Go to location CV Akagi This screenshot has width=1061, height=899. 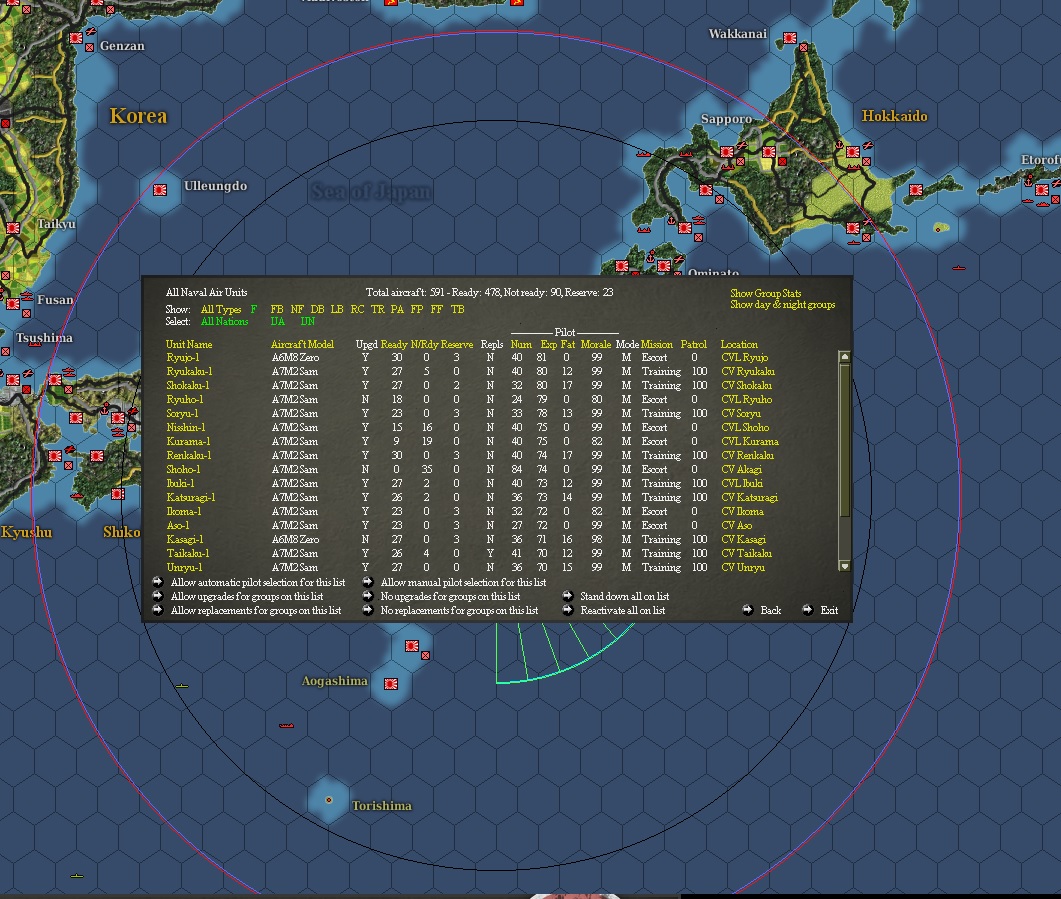coord(741,469)
